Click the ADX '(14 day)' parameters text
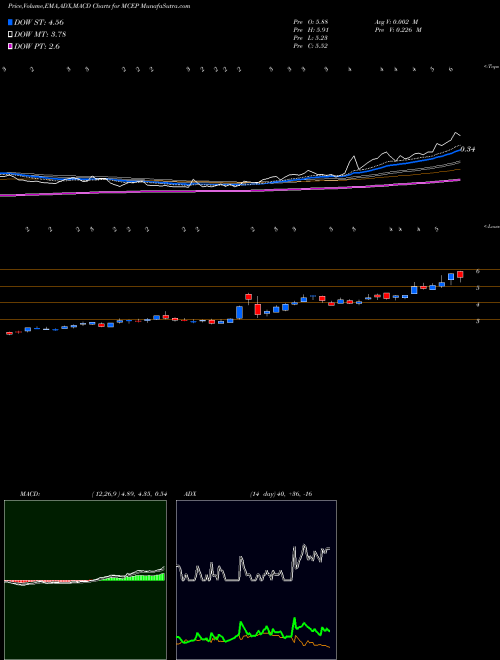The image size is (500, 660). click(x=263, y=494)
